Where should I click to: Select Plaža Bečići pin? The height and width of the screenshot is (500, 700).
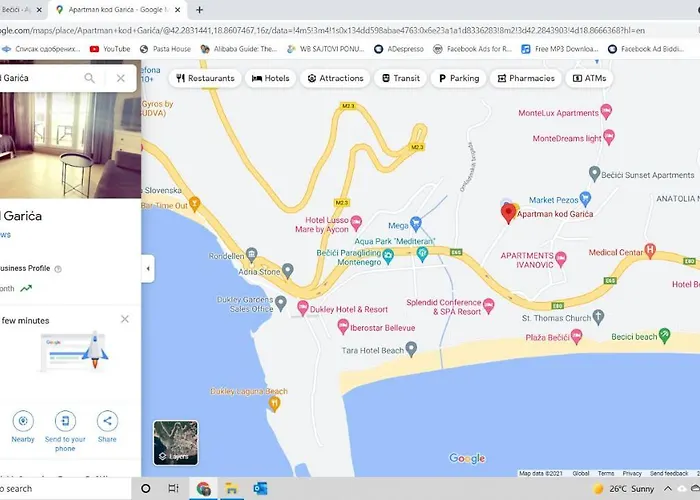point(576,337)
